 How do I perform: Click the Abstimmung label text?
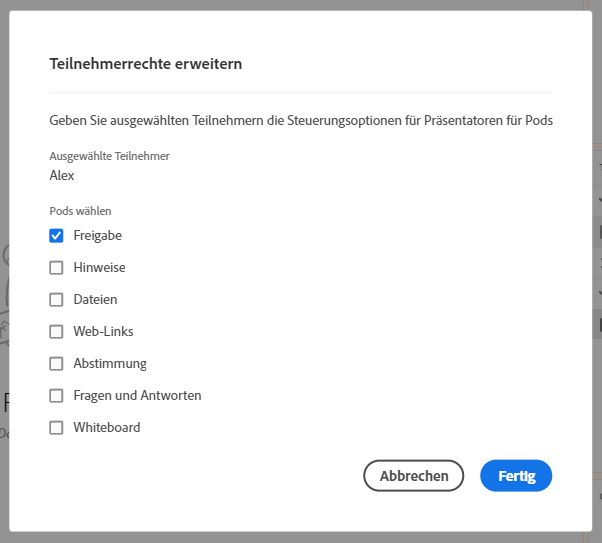point(110,364)
